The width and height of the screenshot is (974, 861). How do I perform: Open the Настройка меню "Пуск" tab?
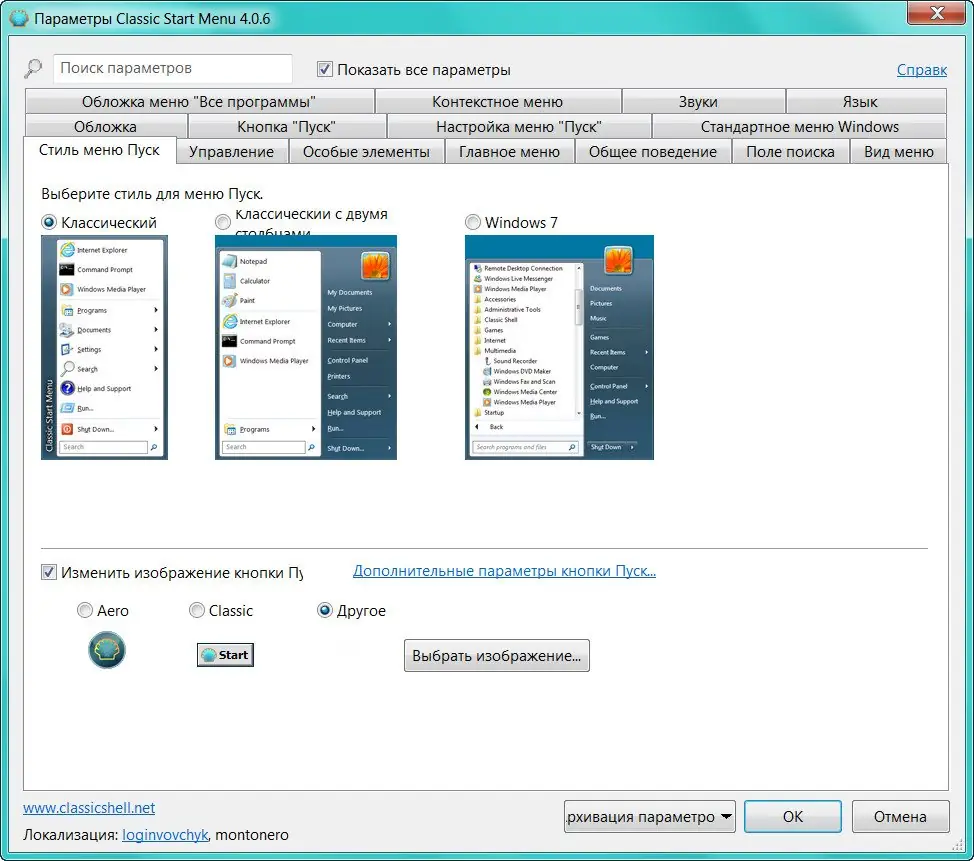point(519,127)
